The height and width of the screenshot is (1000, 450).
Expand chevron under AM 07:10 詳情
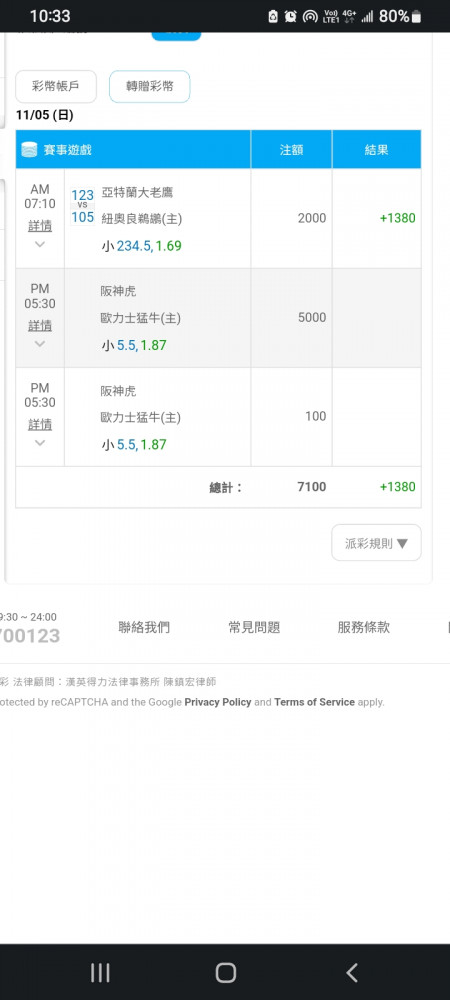point(40,244)
